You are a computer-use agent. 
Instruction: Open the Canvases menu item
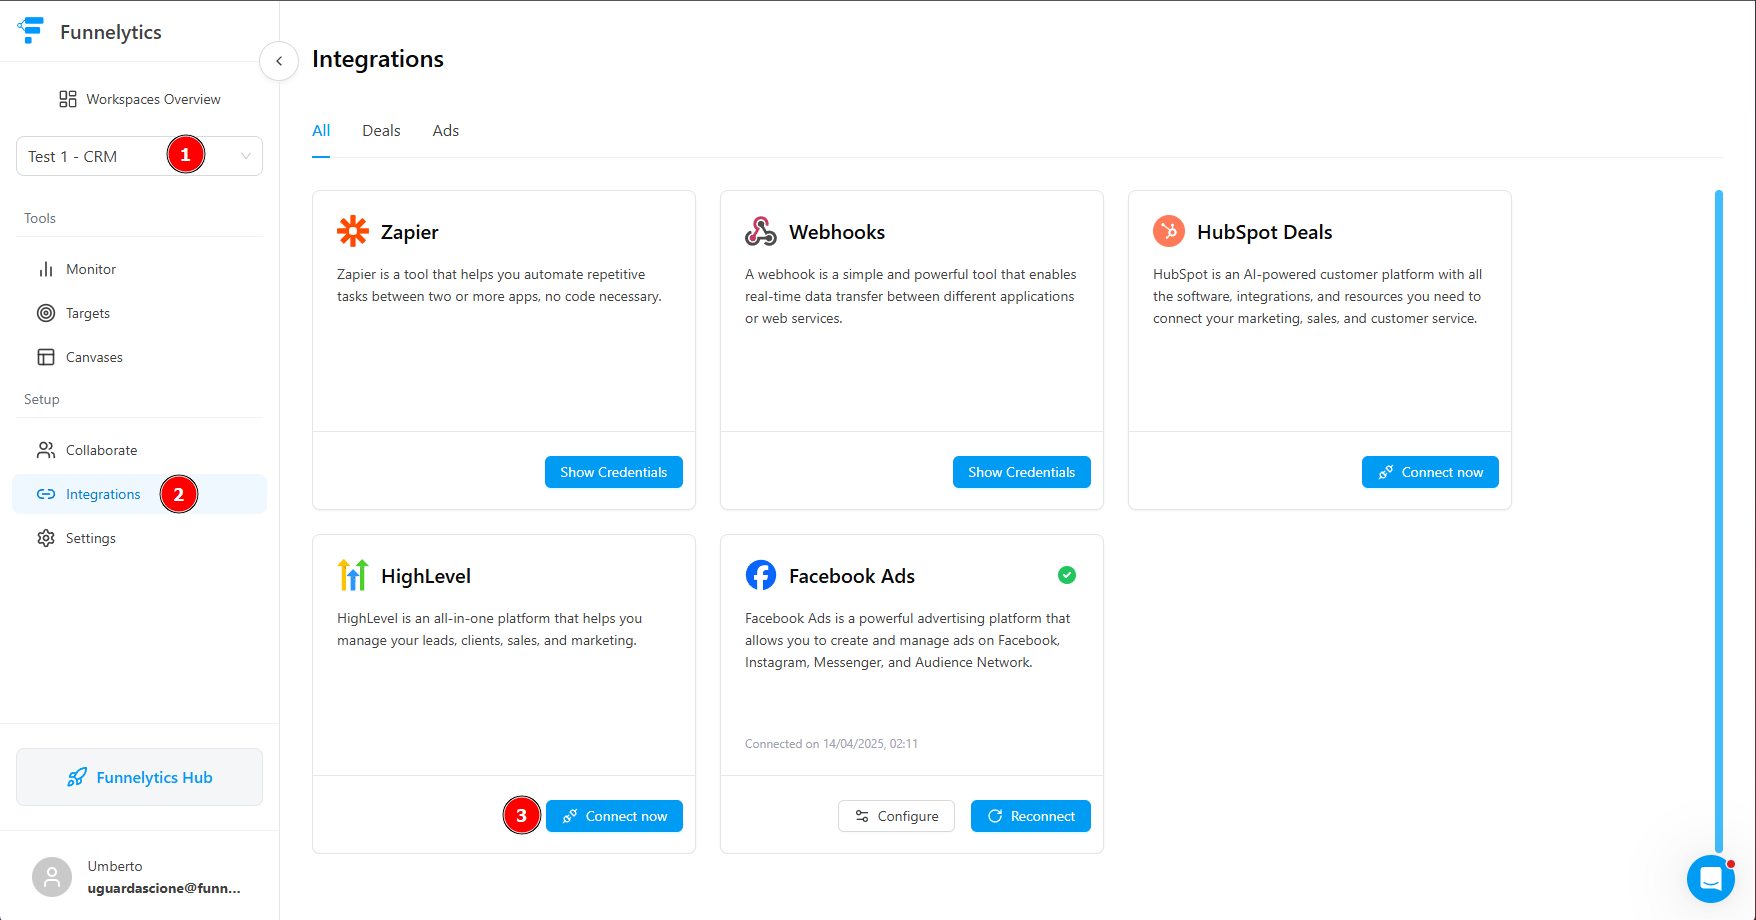[x=139, y=357]
